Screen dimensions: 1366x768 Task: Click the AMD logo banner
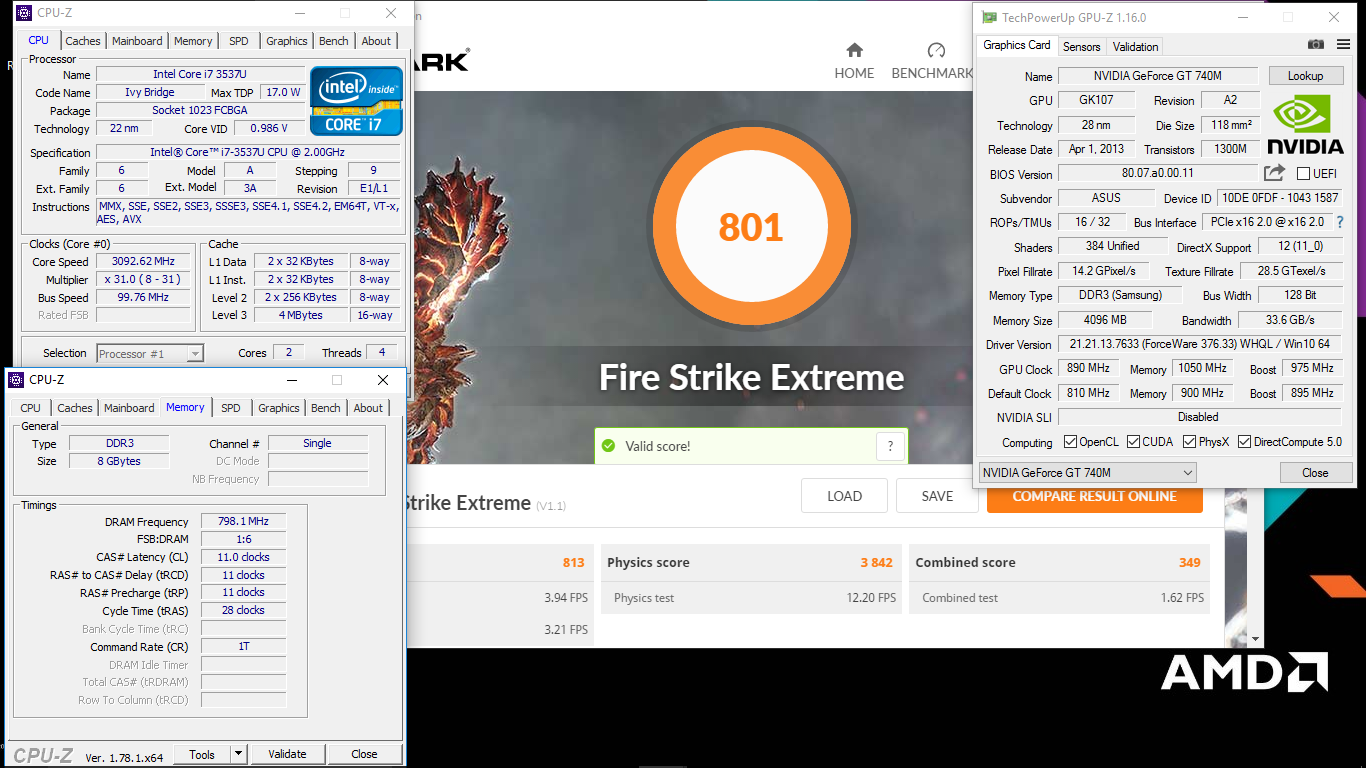coord(1244,672)
